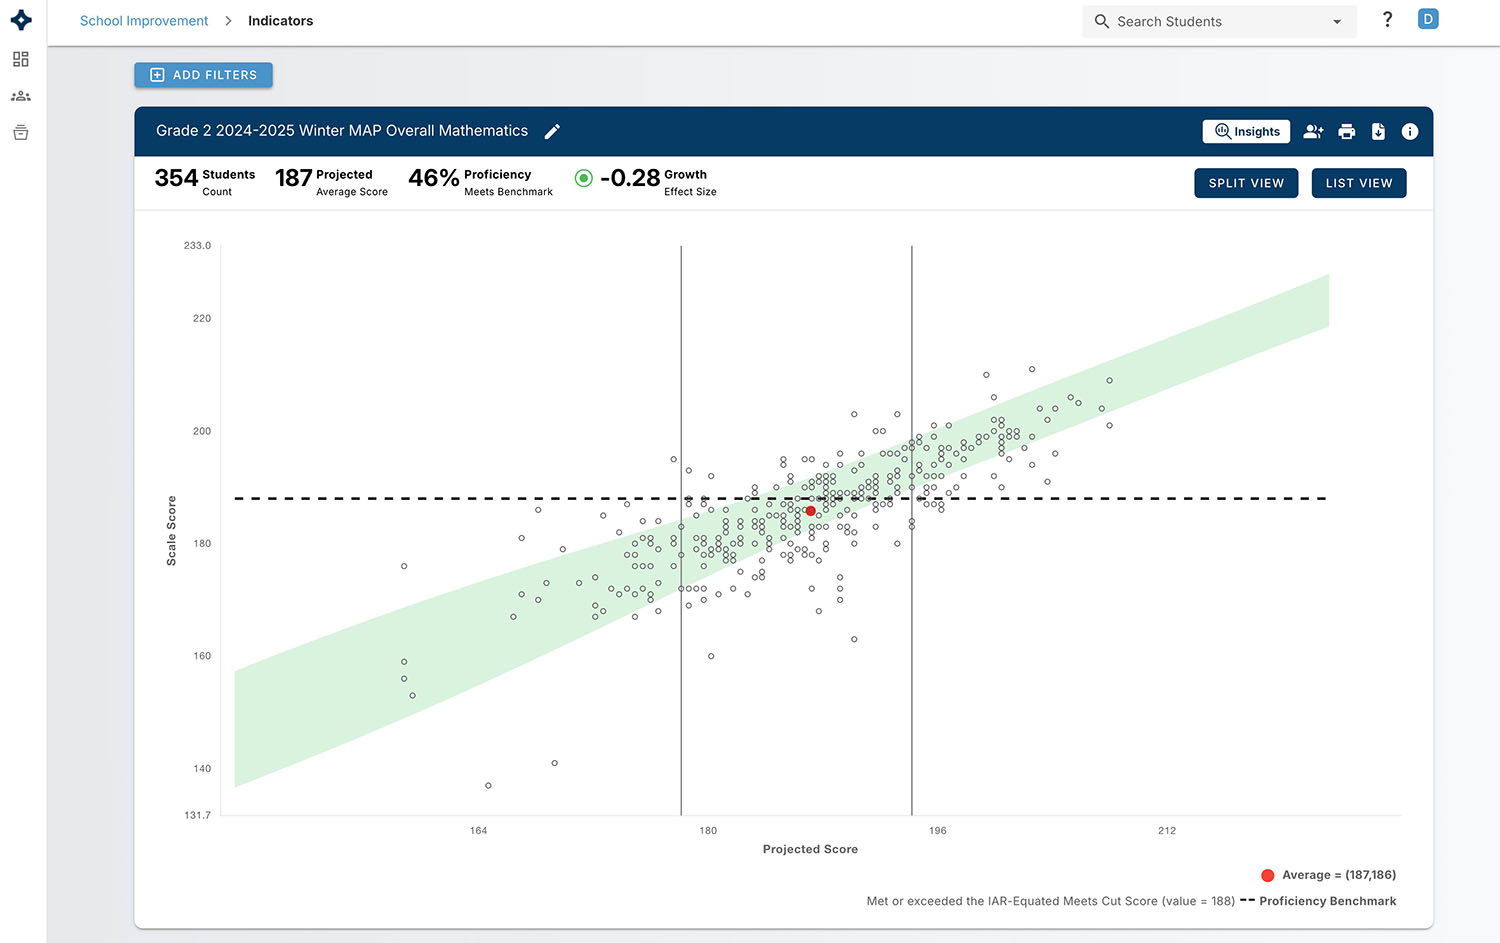The height and width of the screenshot is (943, 1500).
Task: Open the dashboard grid icon in sidebar
Action: (21, 59)
